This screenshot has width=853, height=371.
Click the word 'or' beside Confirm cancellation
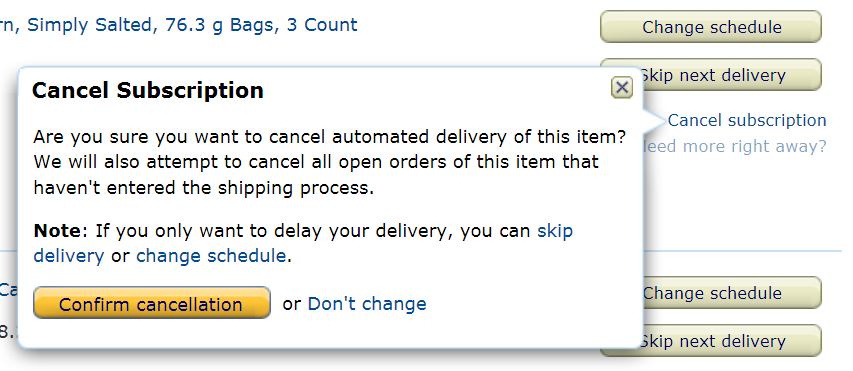point(292,304)
